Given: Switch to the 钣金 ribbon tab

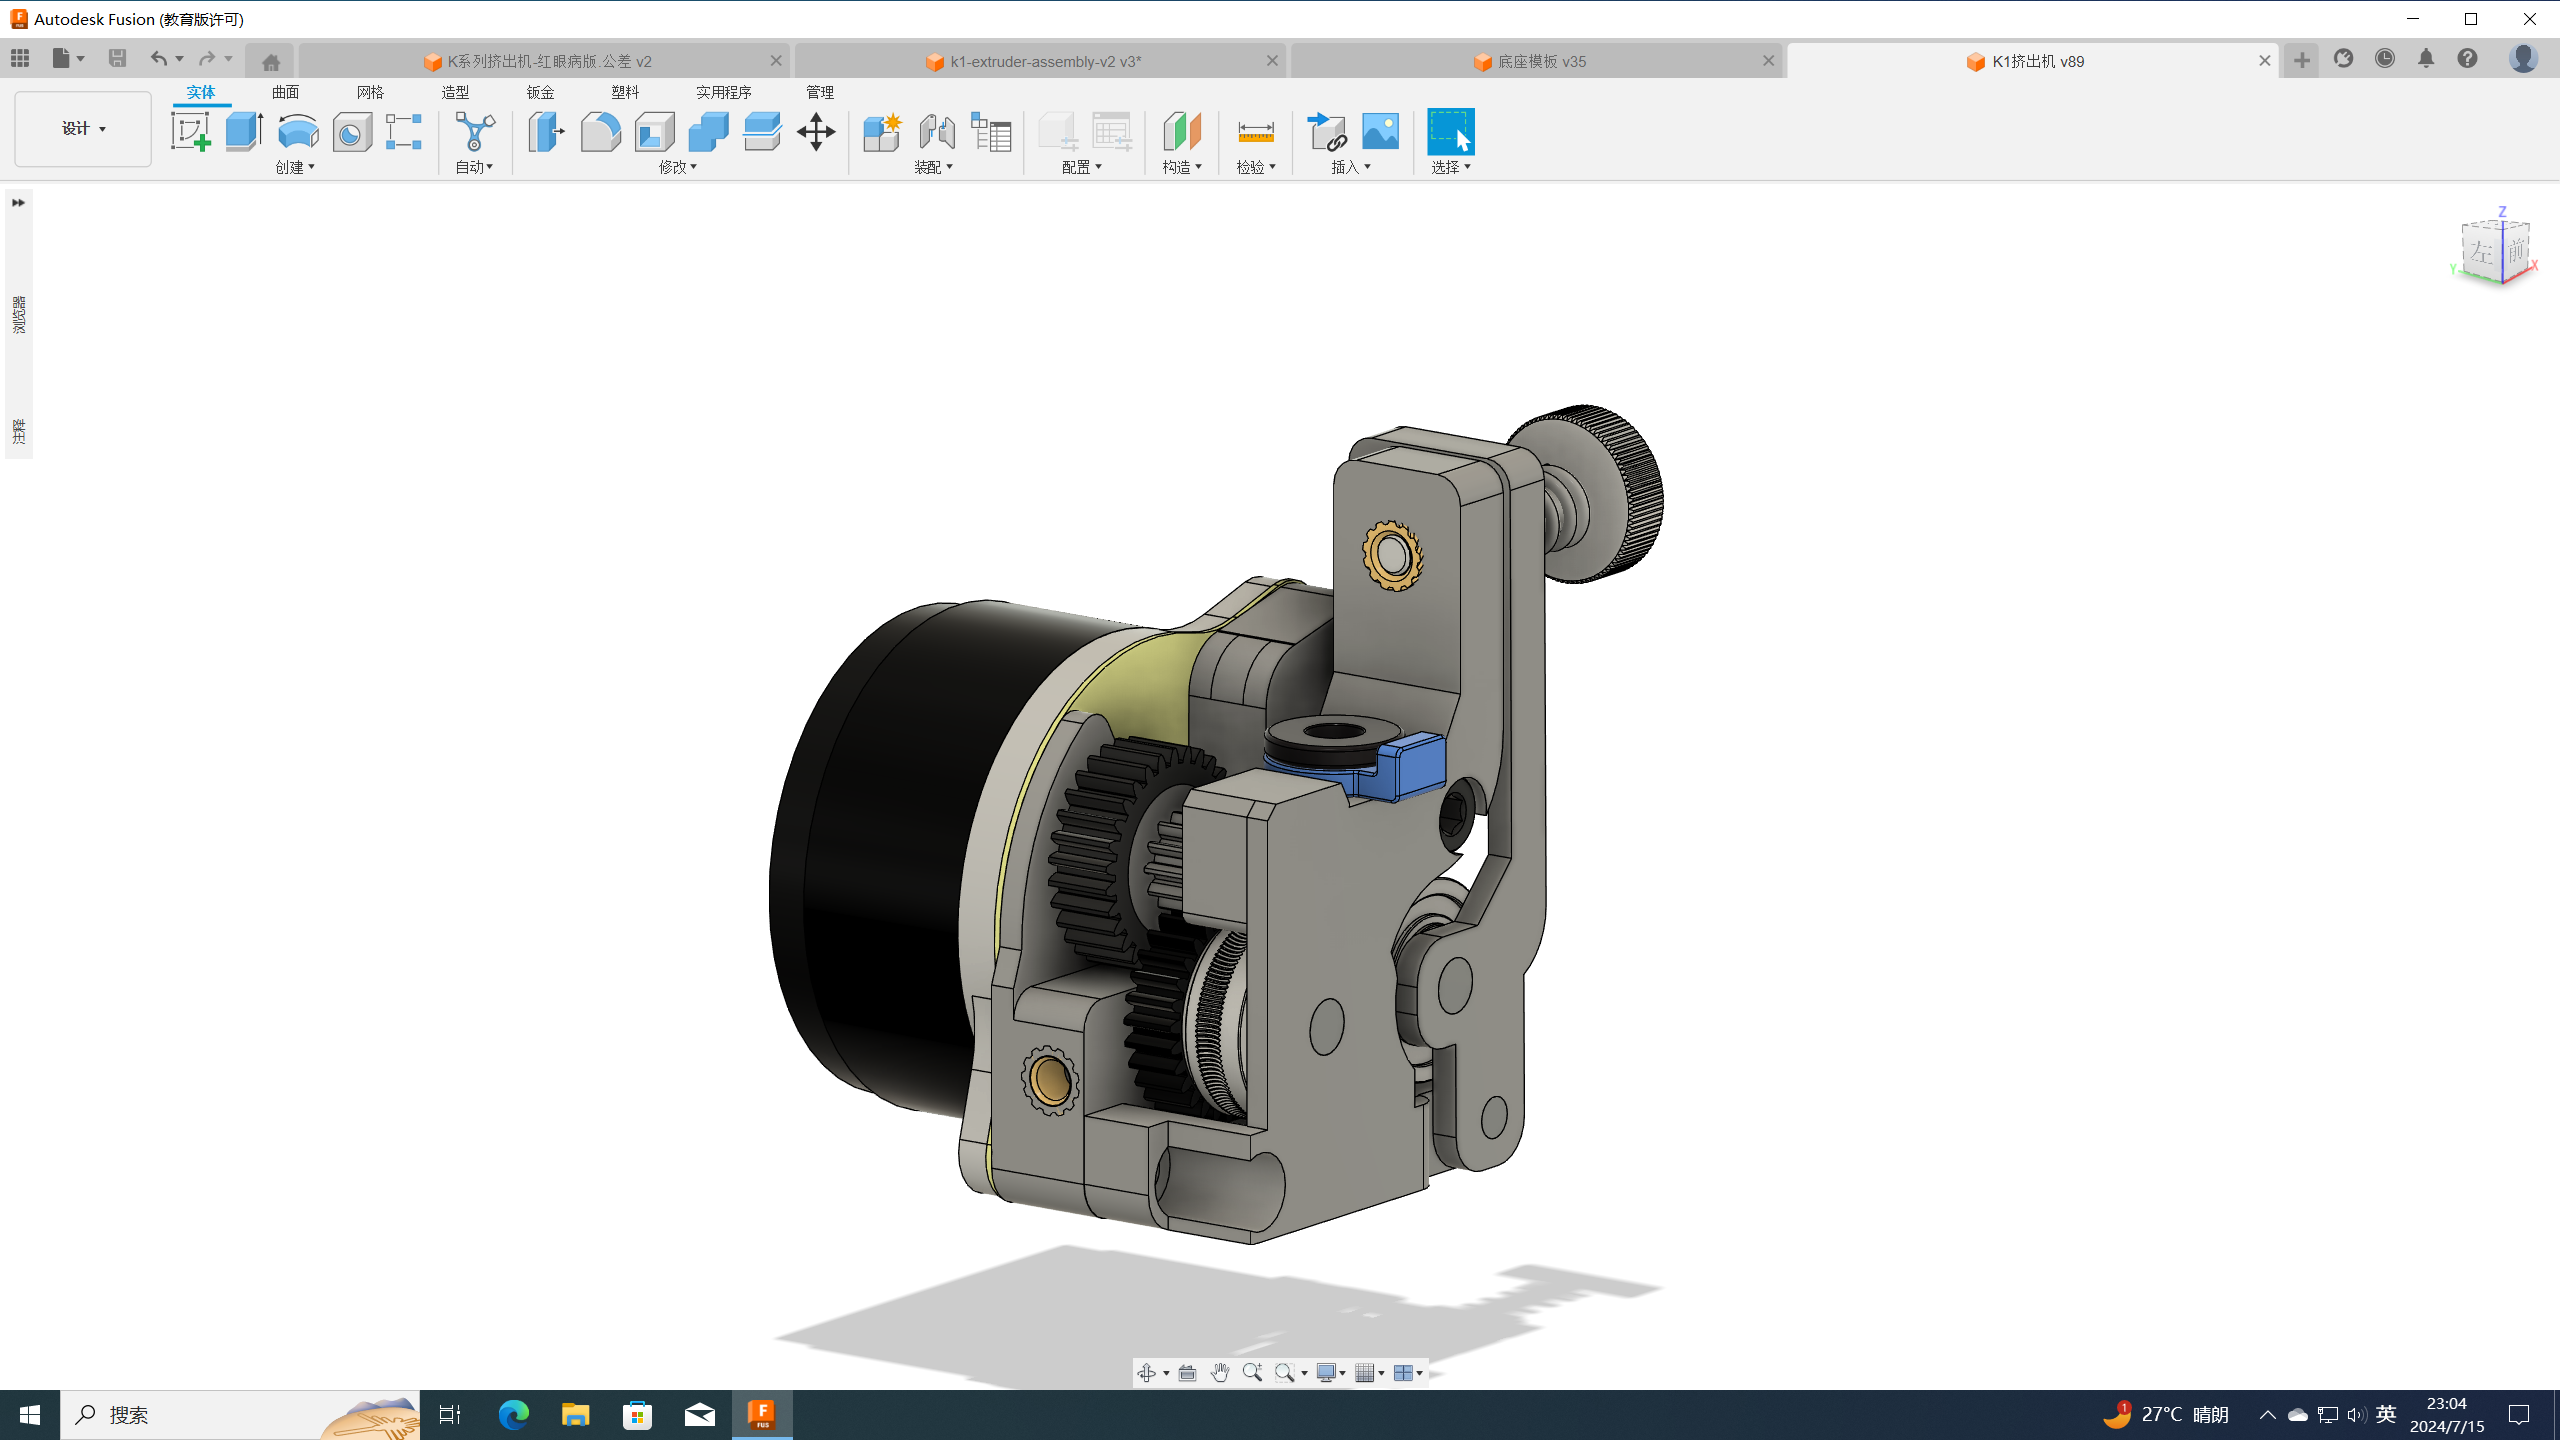Looking at the screenshot, I should pos(540,92).
